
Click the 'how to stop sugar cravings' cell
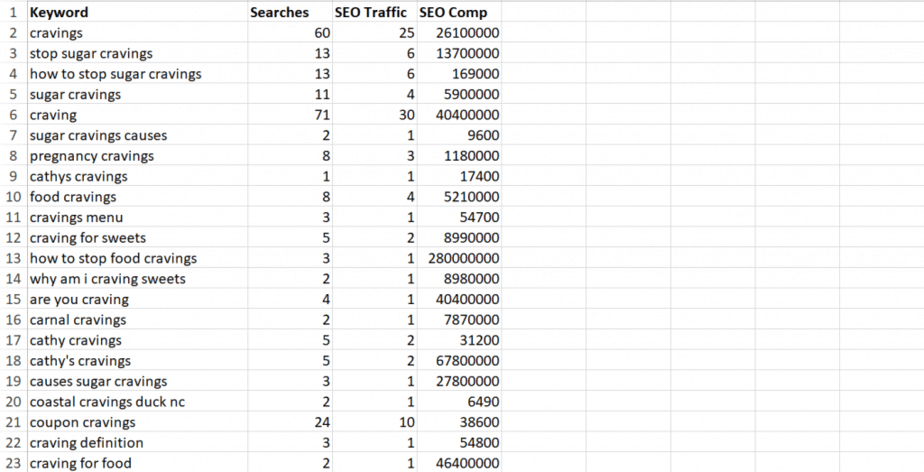115,74
